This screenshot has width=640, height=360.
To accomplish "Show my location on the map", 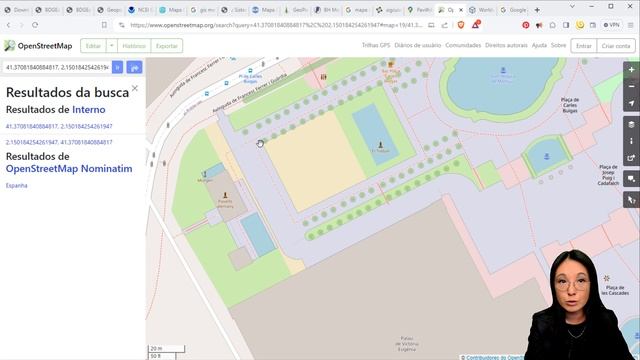I will click(x=631, y=103).
